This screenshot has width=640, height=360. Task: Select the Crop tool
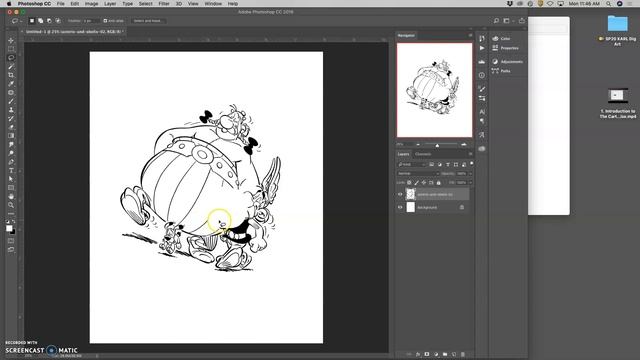coord(11,75)
